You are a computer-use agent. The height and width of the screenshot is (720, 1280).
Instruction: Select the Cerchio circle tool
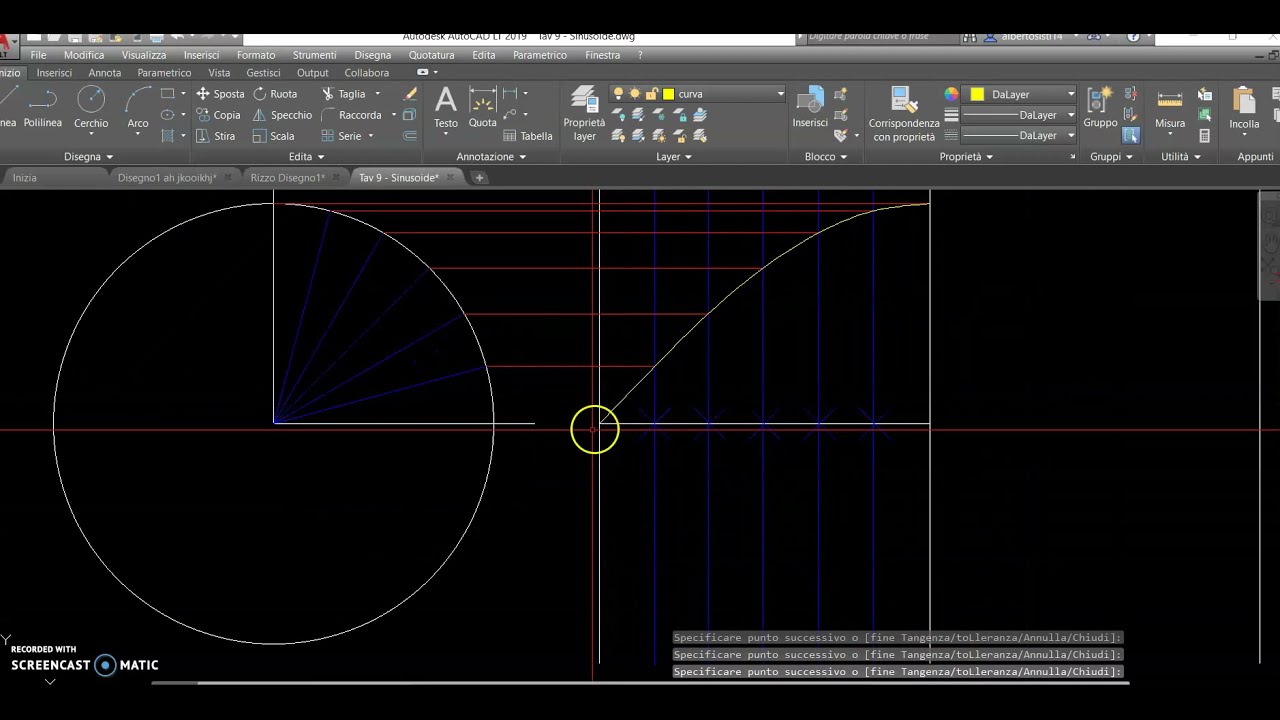[91, 108]
